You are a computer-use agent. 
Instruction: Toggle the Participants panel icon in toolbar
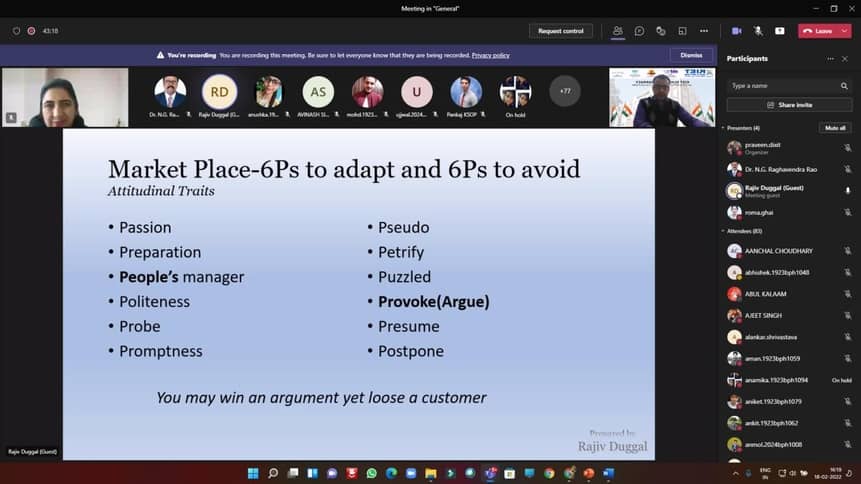coord(618,31)
